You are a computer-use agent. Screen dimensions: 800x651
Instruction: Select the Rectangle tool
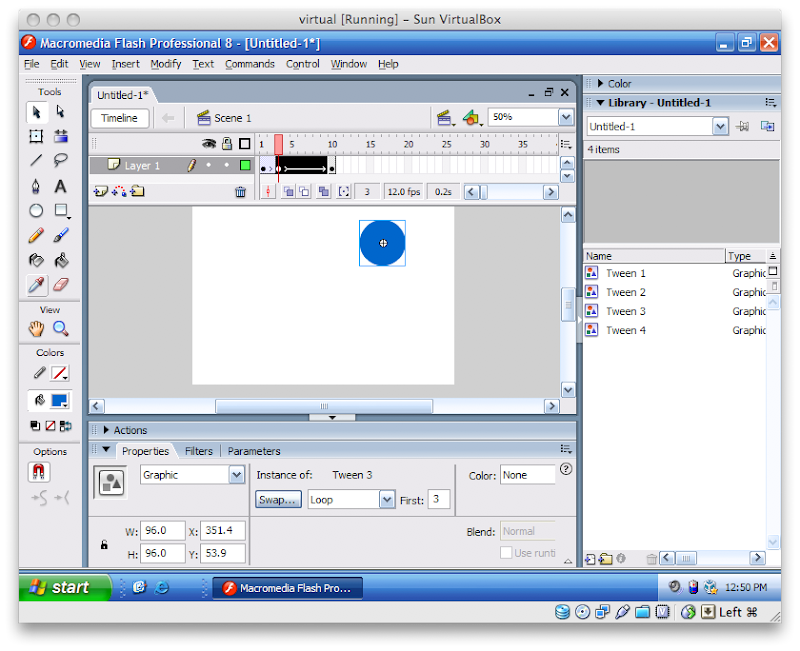pyautogui.click(x=62, y=210)
